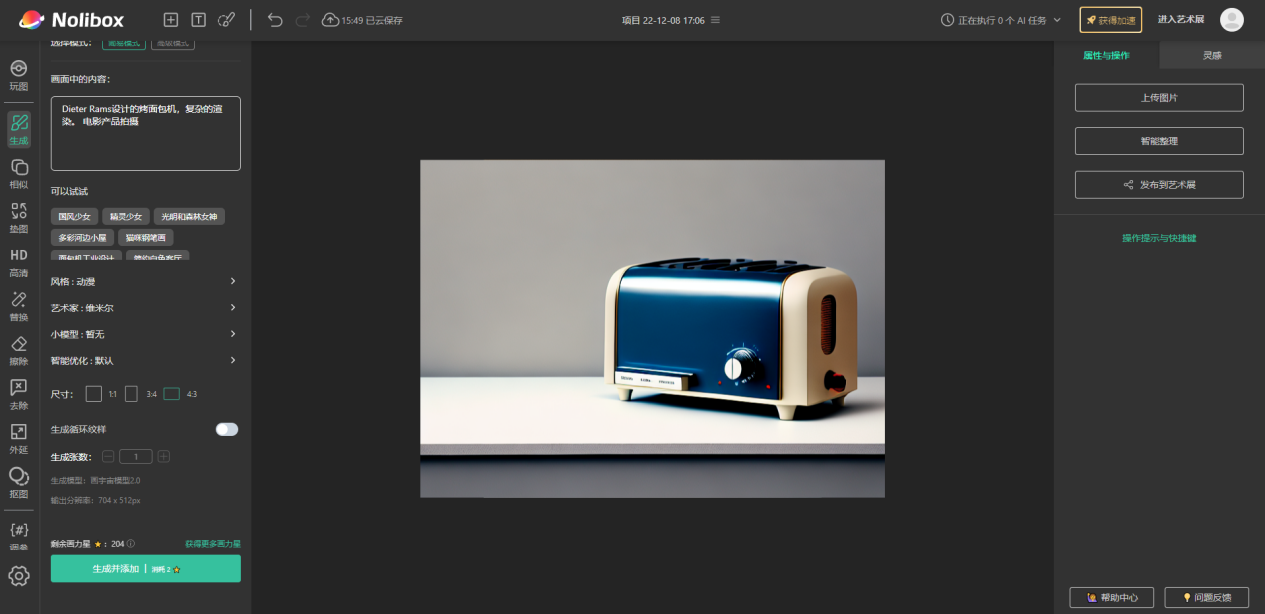
Task: Increase generation count with plus button
Action: (x=164, y=456)
